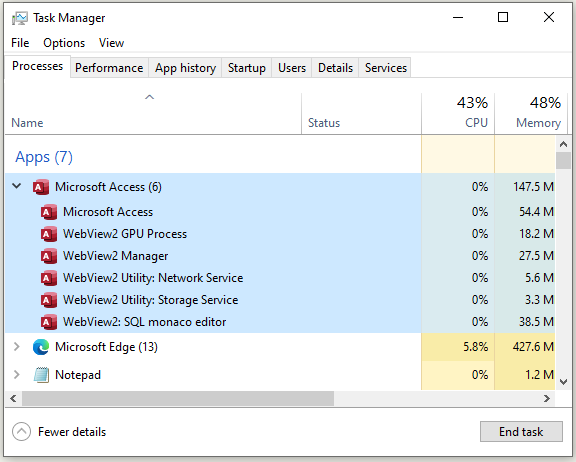Switch to the Services tab
The width and height of the screenshot is (576, 462).
pyautogui.click(x=386, y=68)
